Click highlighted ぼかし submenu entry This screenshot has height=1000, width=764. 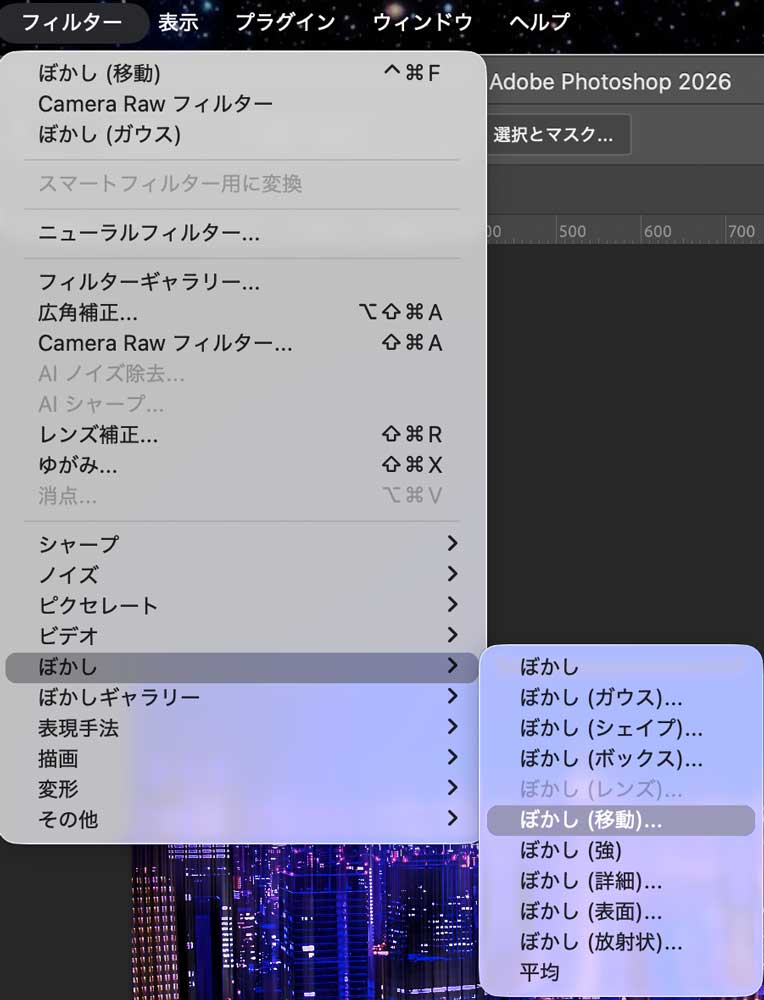(242, 667)
